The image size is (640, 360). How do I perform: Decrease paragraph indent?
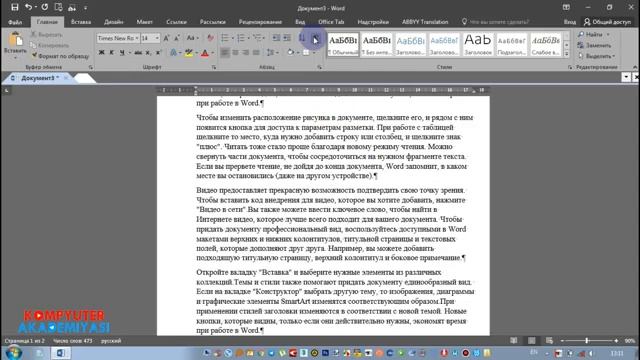(276, 38)
